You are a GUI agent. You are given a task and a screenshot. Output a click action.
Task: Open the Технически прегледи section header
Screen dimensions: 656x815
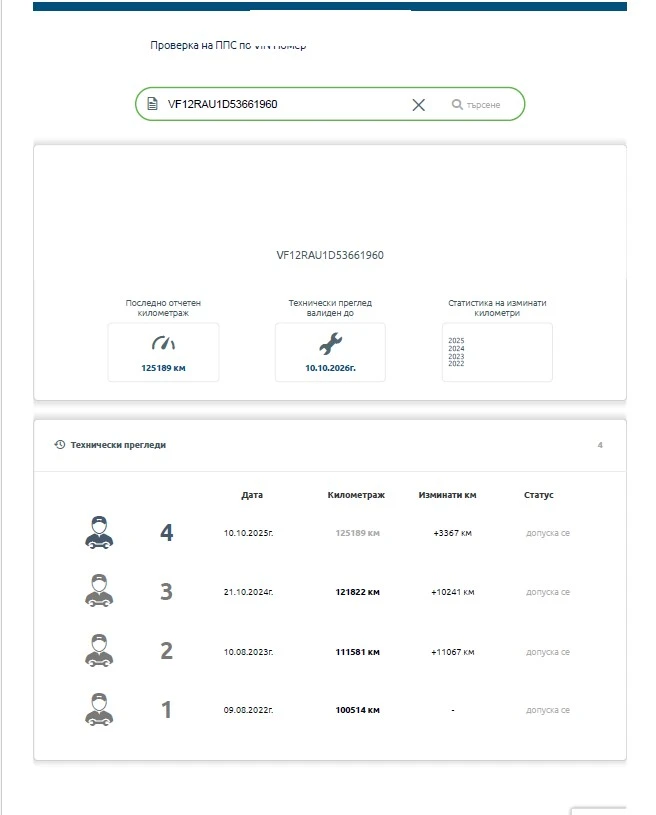(118, 445)
